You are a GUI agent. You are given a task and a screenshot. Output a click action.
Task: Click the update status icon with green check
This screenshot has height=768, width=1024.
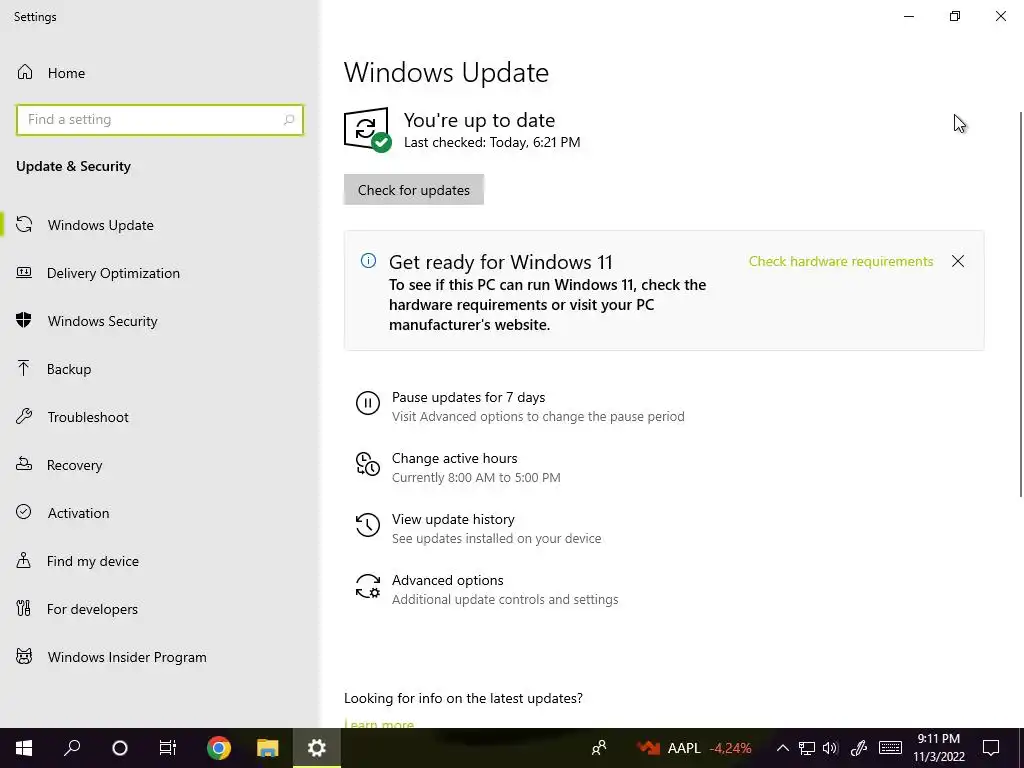[x=368, y=129]
